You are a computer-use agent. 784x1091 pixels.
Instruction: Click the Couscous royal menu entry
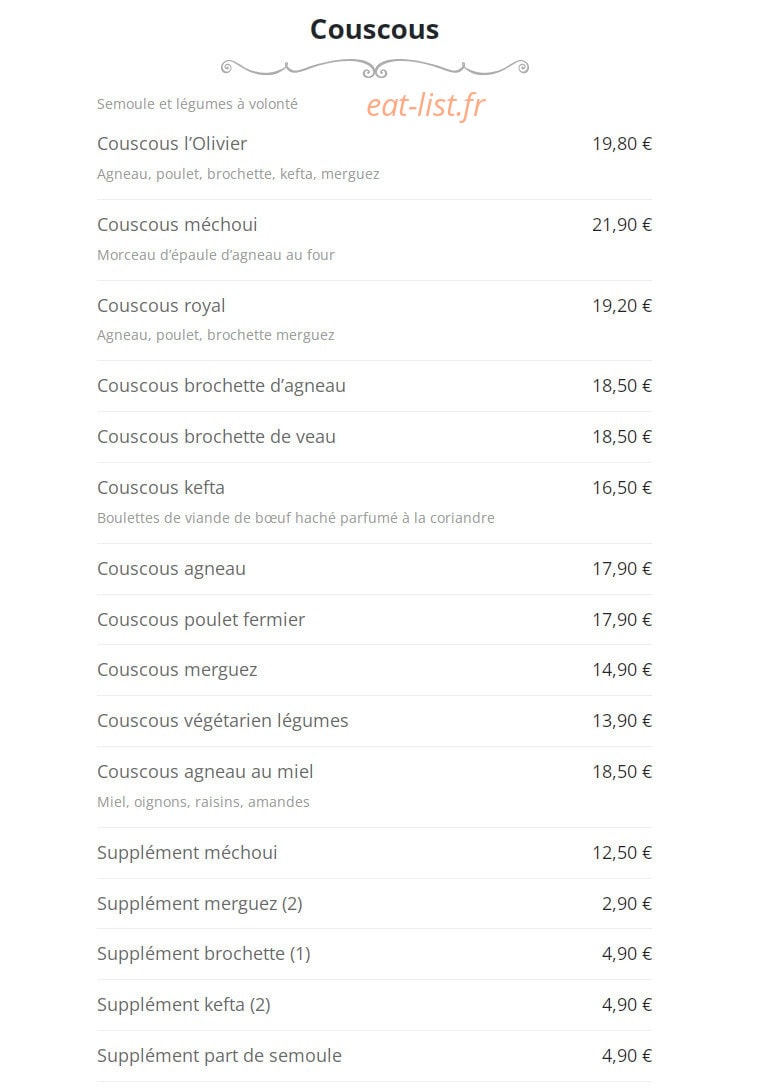(374, 321)
